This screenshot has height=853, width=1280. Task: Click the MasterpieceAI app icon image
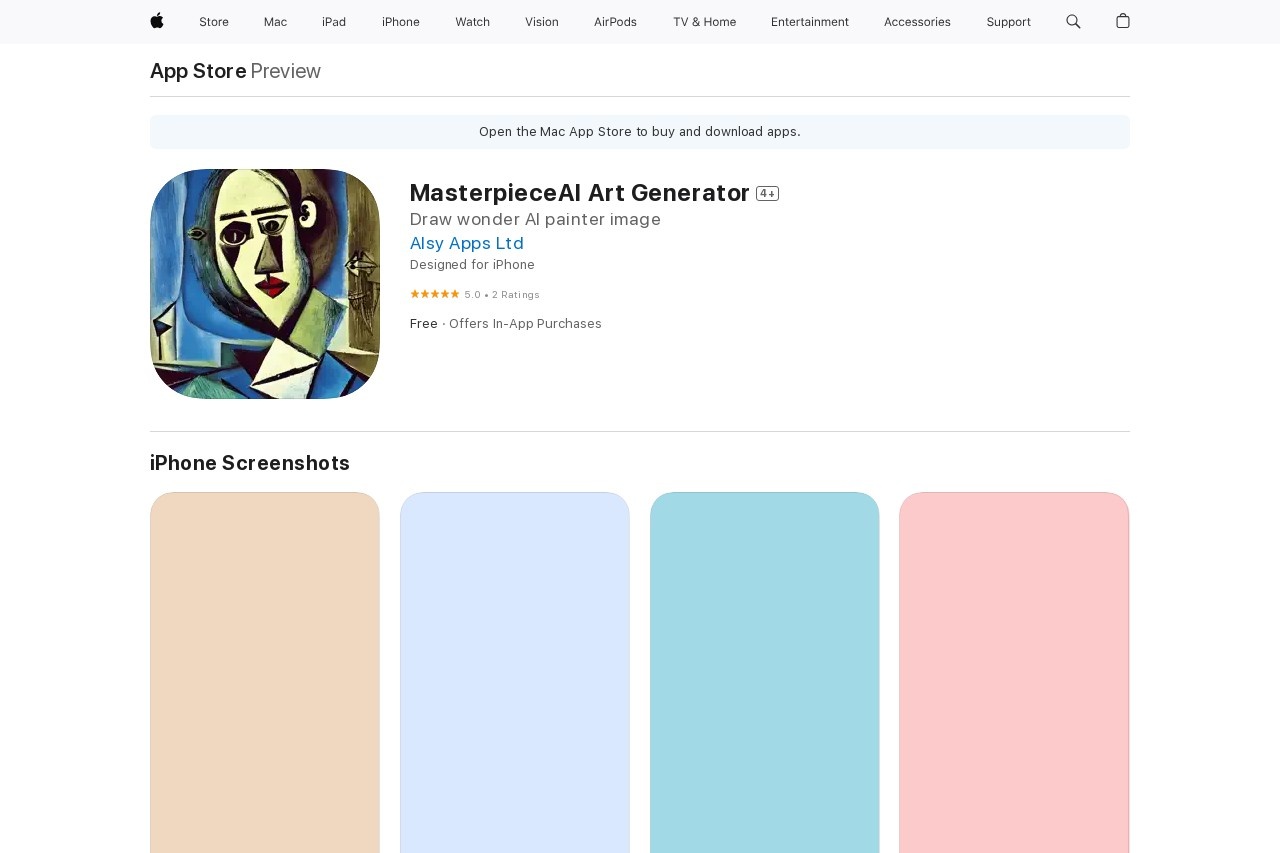point(265,284)
